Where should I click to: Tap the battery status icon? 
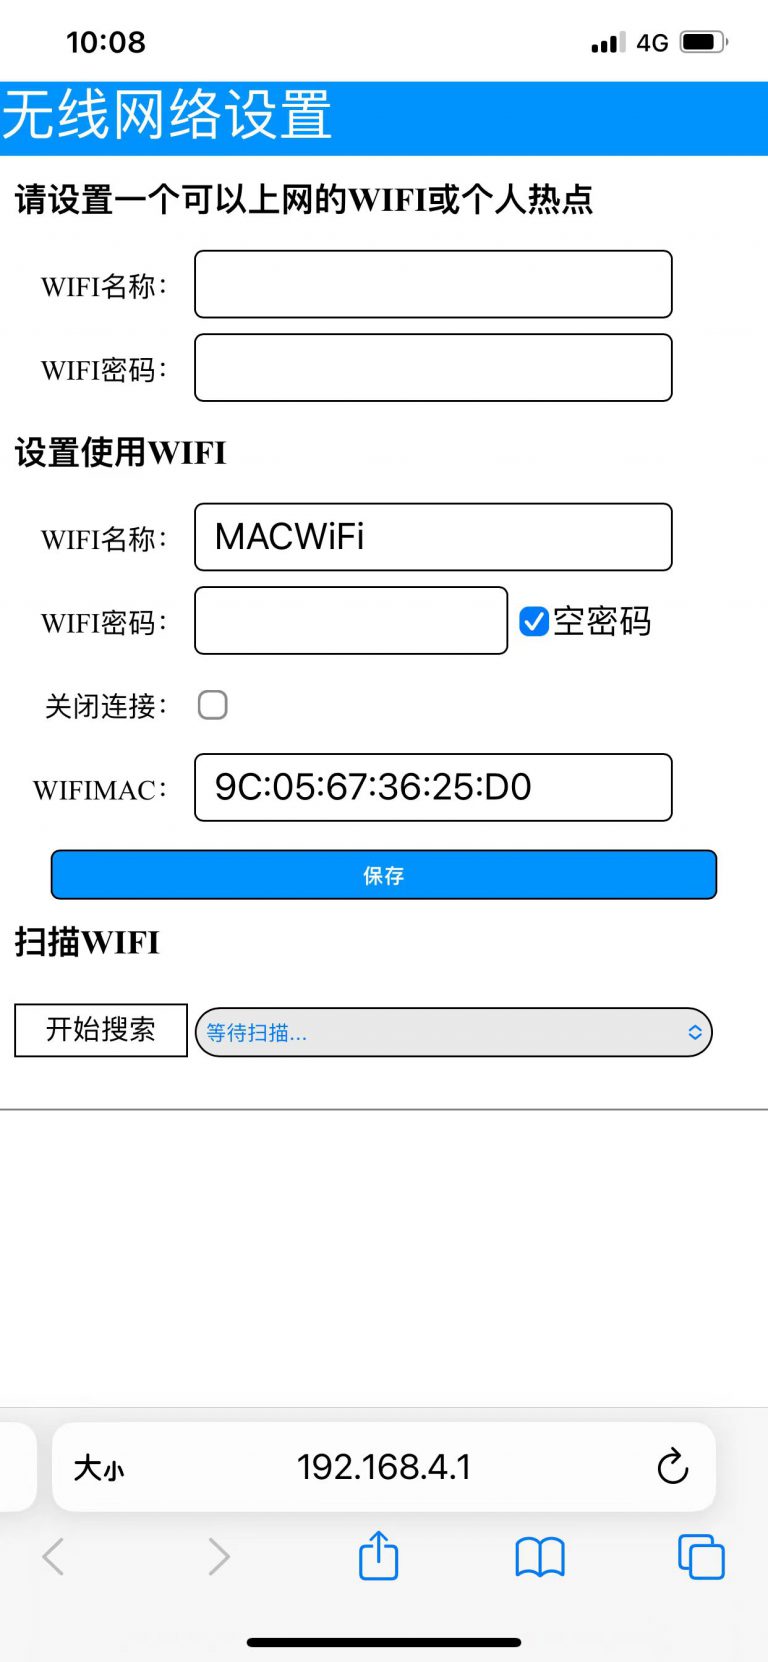point(704,42)
